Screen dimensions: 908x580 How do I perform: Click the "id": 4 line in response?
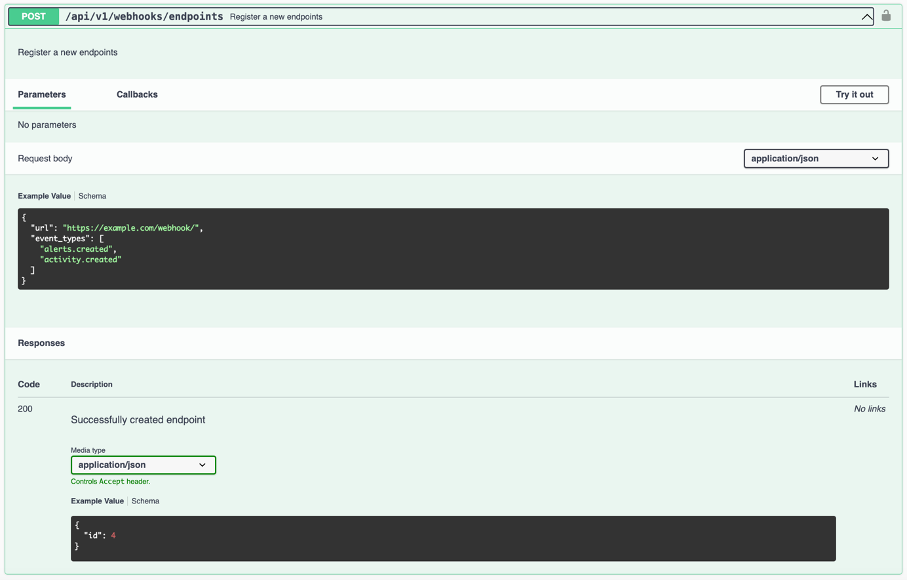[x=100, y=535]
